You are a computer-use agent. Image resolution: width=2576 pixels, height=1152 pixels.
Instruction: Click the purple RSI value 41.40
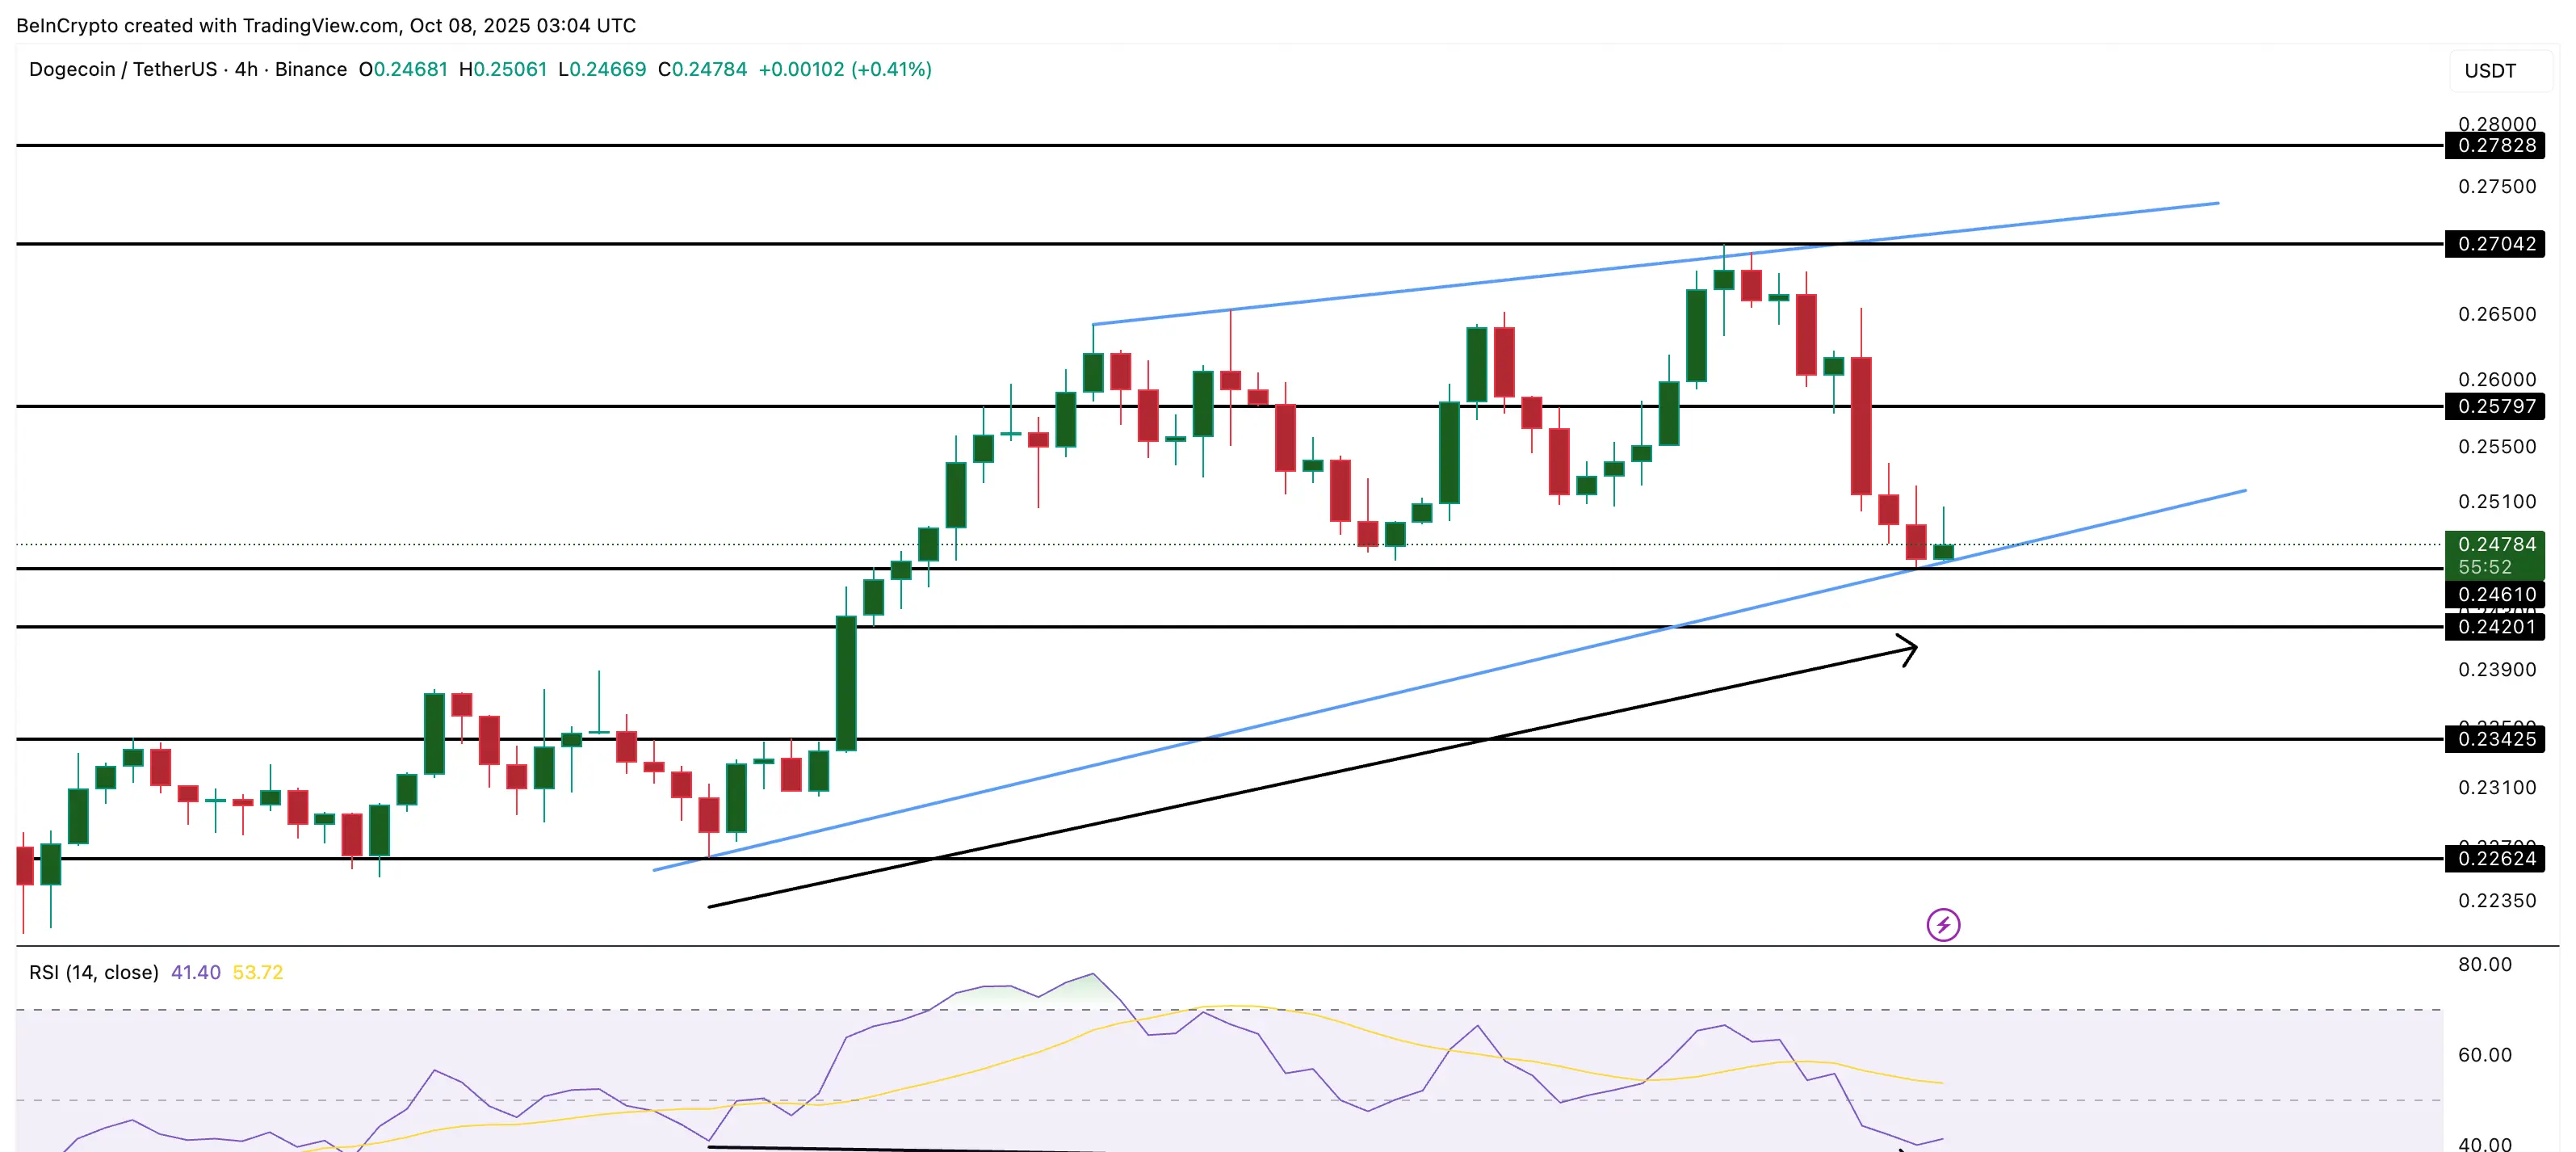pos(195,972)
